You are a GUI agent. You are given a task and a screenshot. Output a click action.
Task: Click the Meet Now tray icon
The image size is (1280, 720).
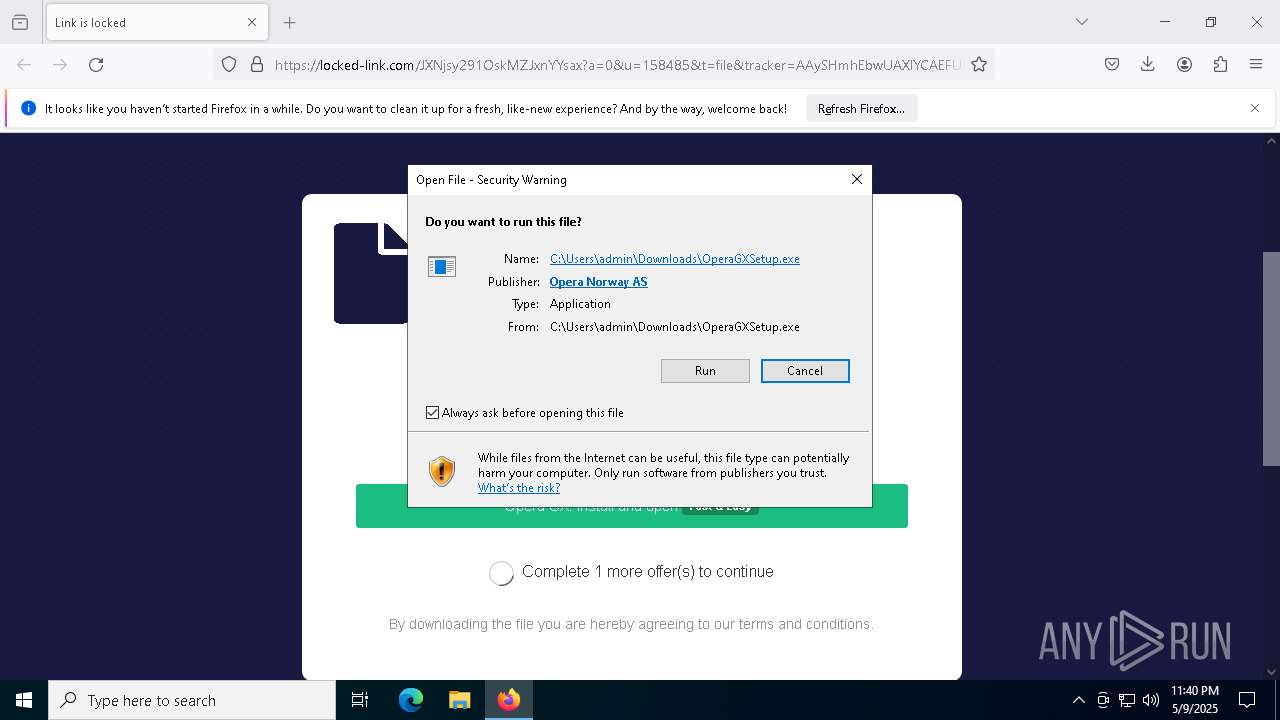1103,700
